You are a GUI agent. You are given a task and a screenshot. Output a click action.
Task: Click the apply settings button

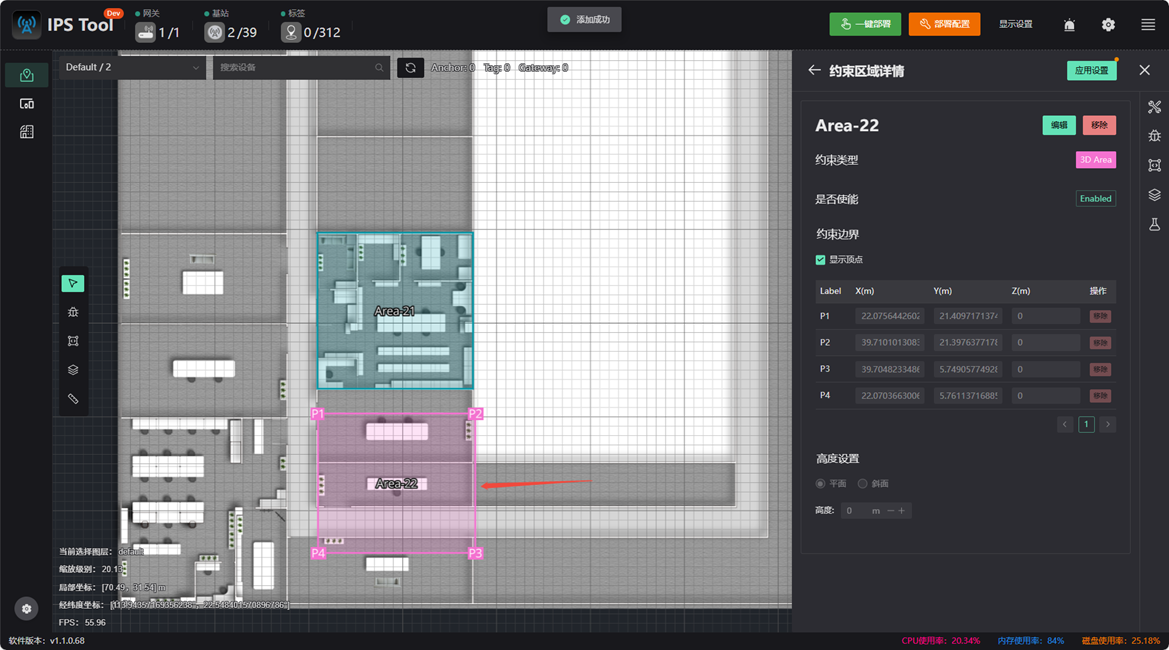1091,70
